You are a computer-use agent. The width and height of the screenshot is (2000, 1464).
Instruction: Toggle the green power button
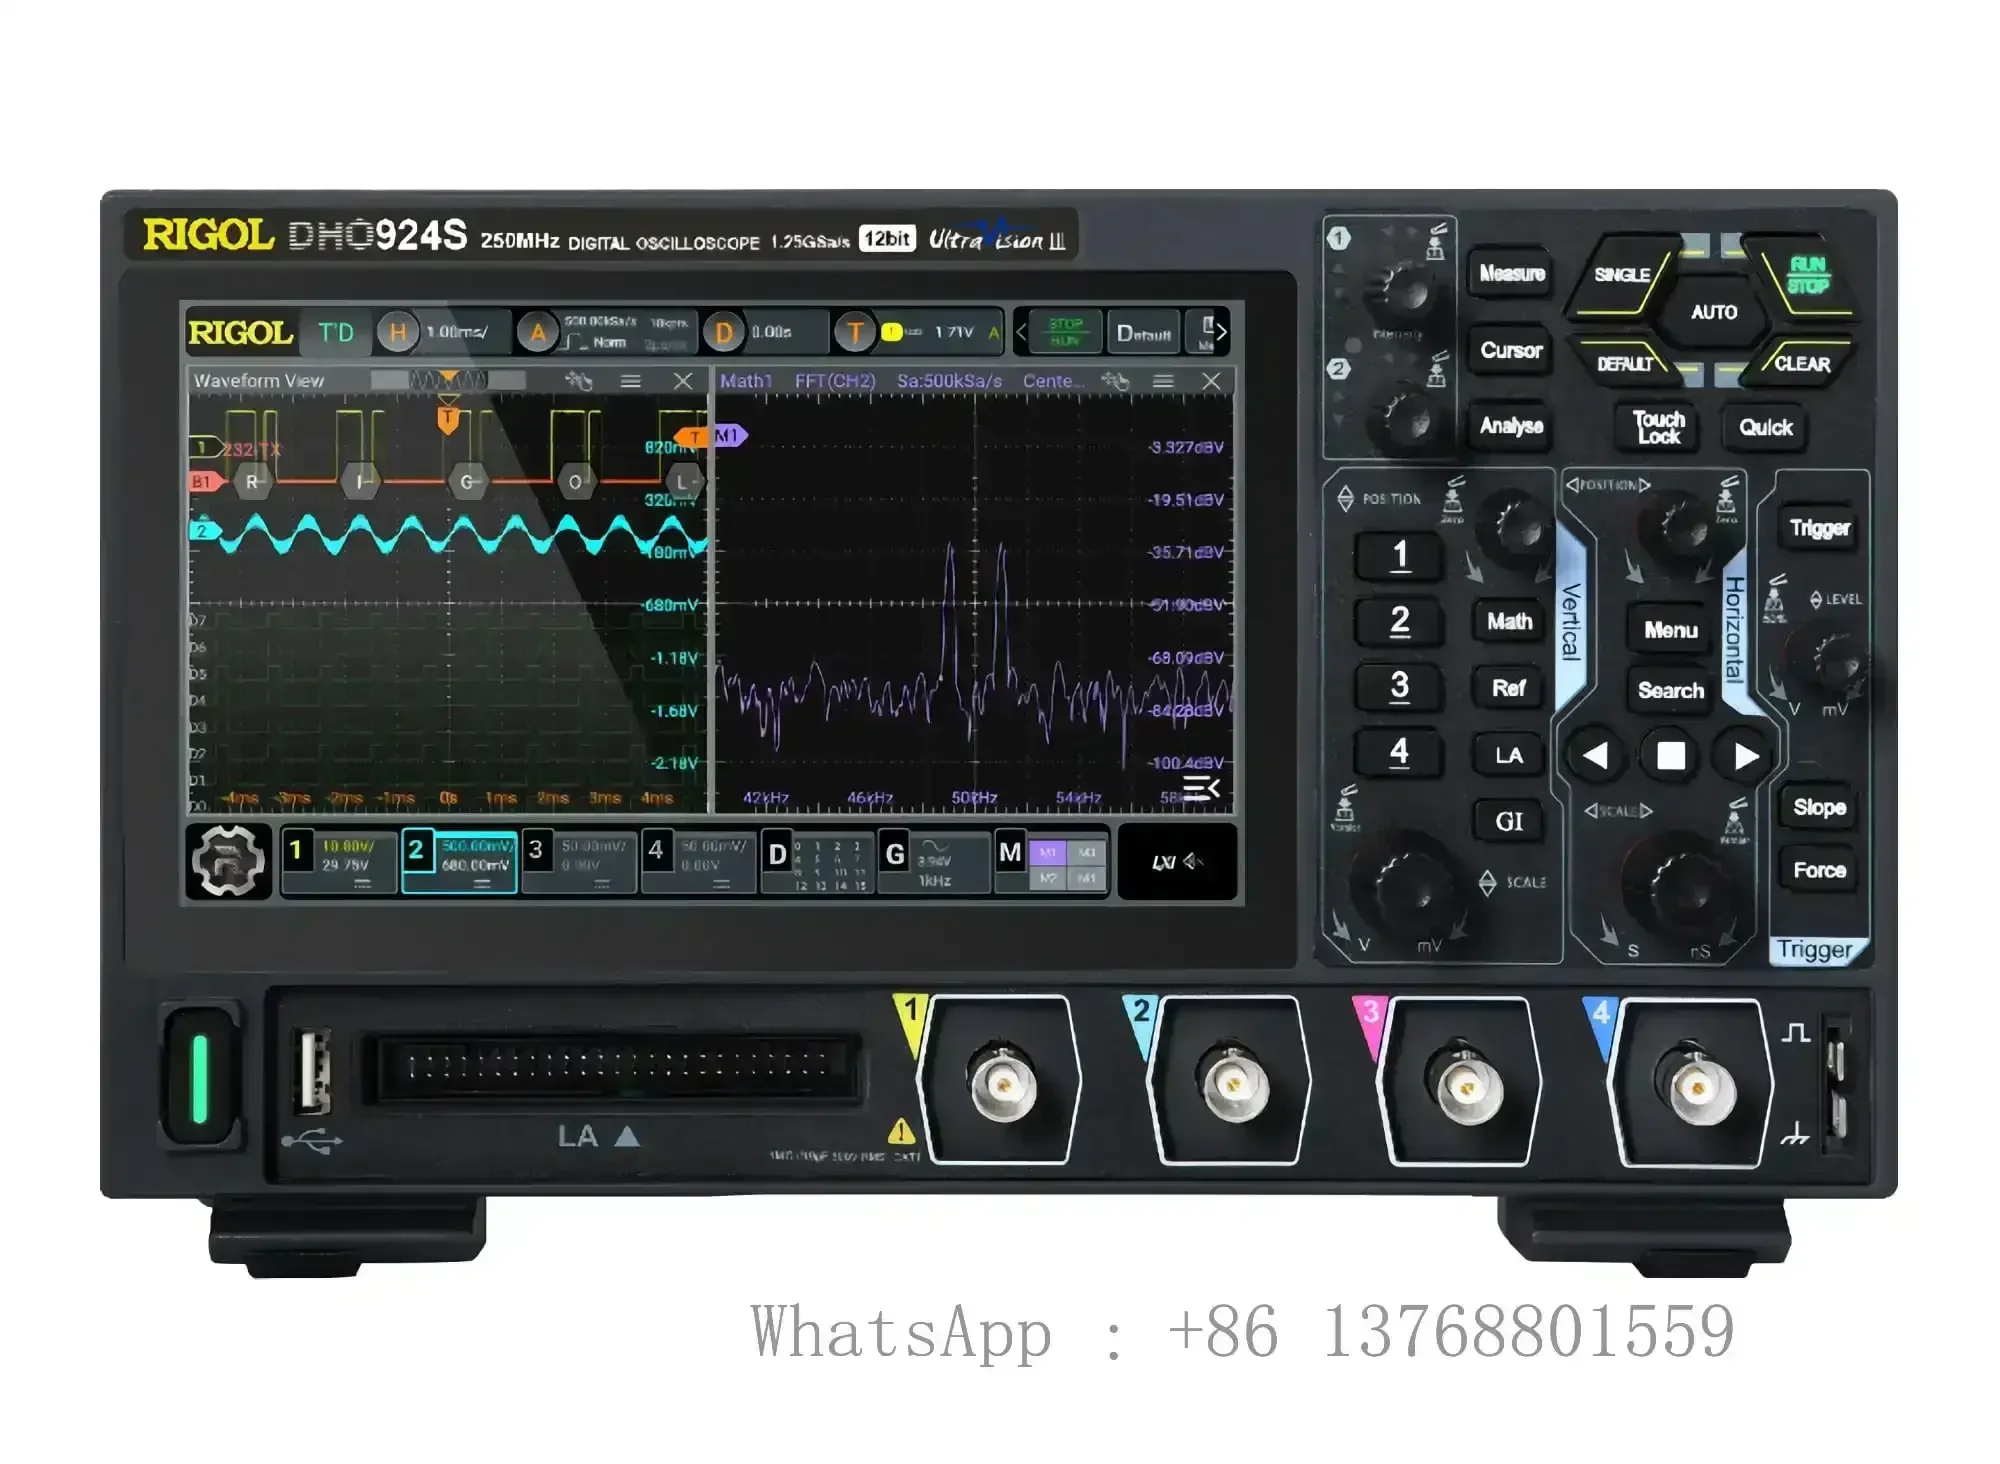click(x=200, y=1078)
